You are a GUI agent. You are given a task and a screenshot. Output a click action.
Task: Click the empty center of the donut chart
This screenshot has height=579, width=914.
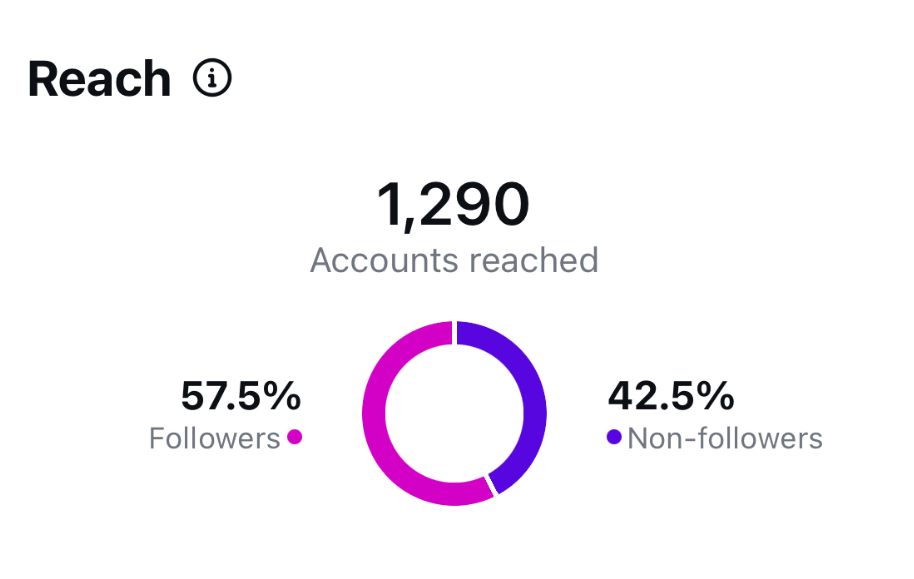tap(455, 412)
